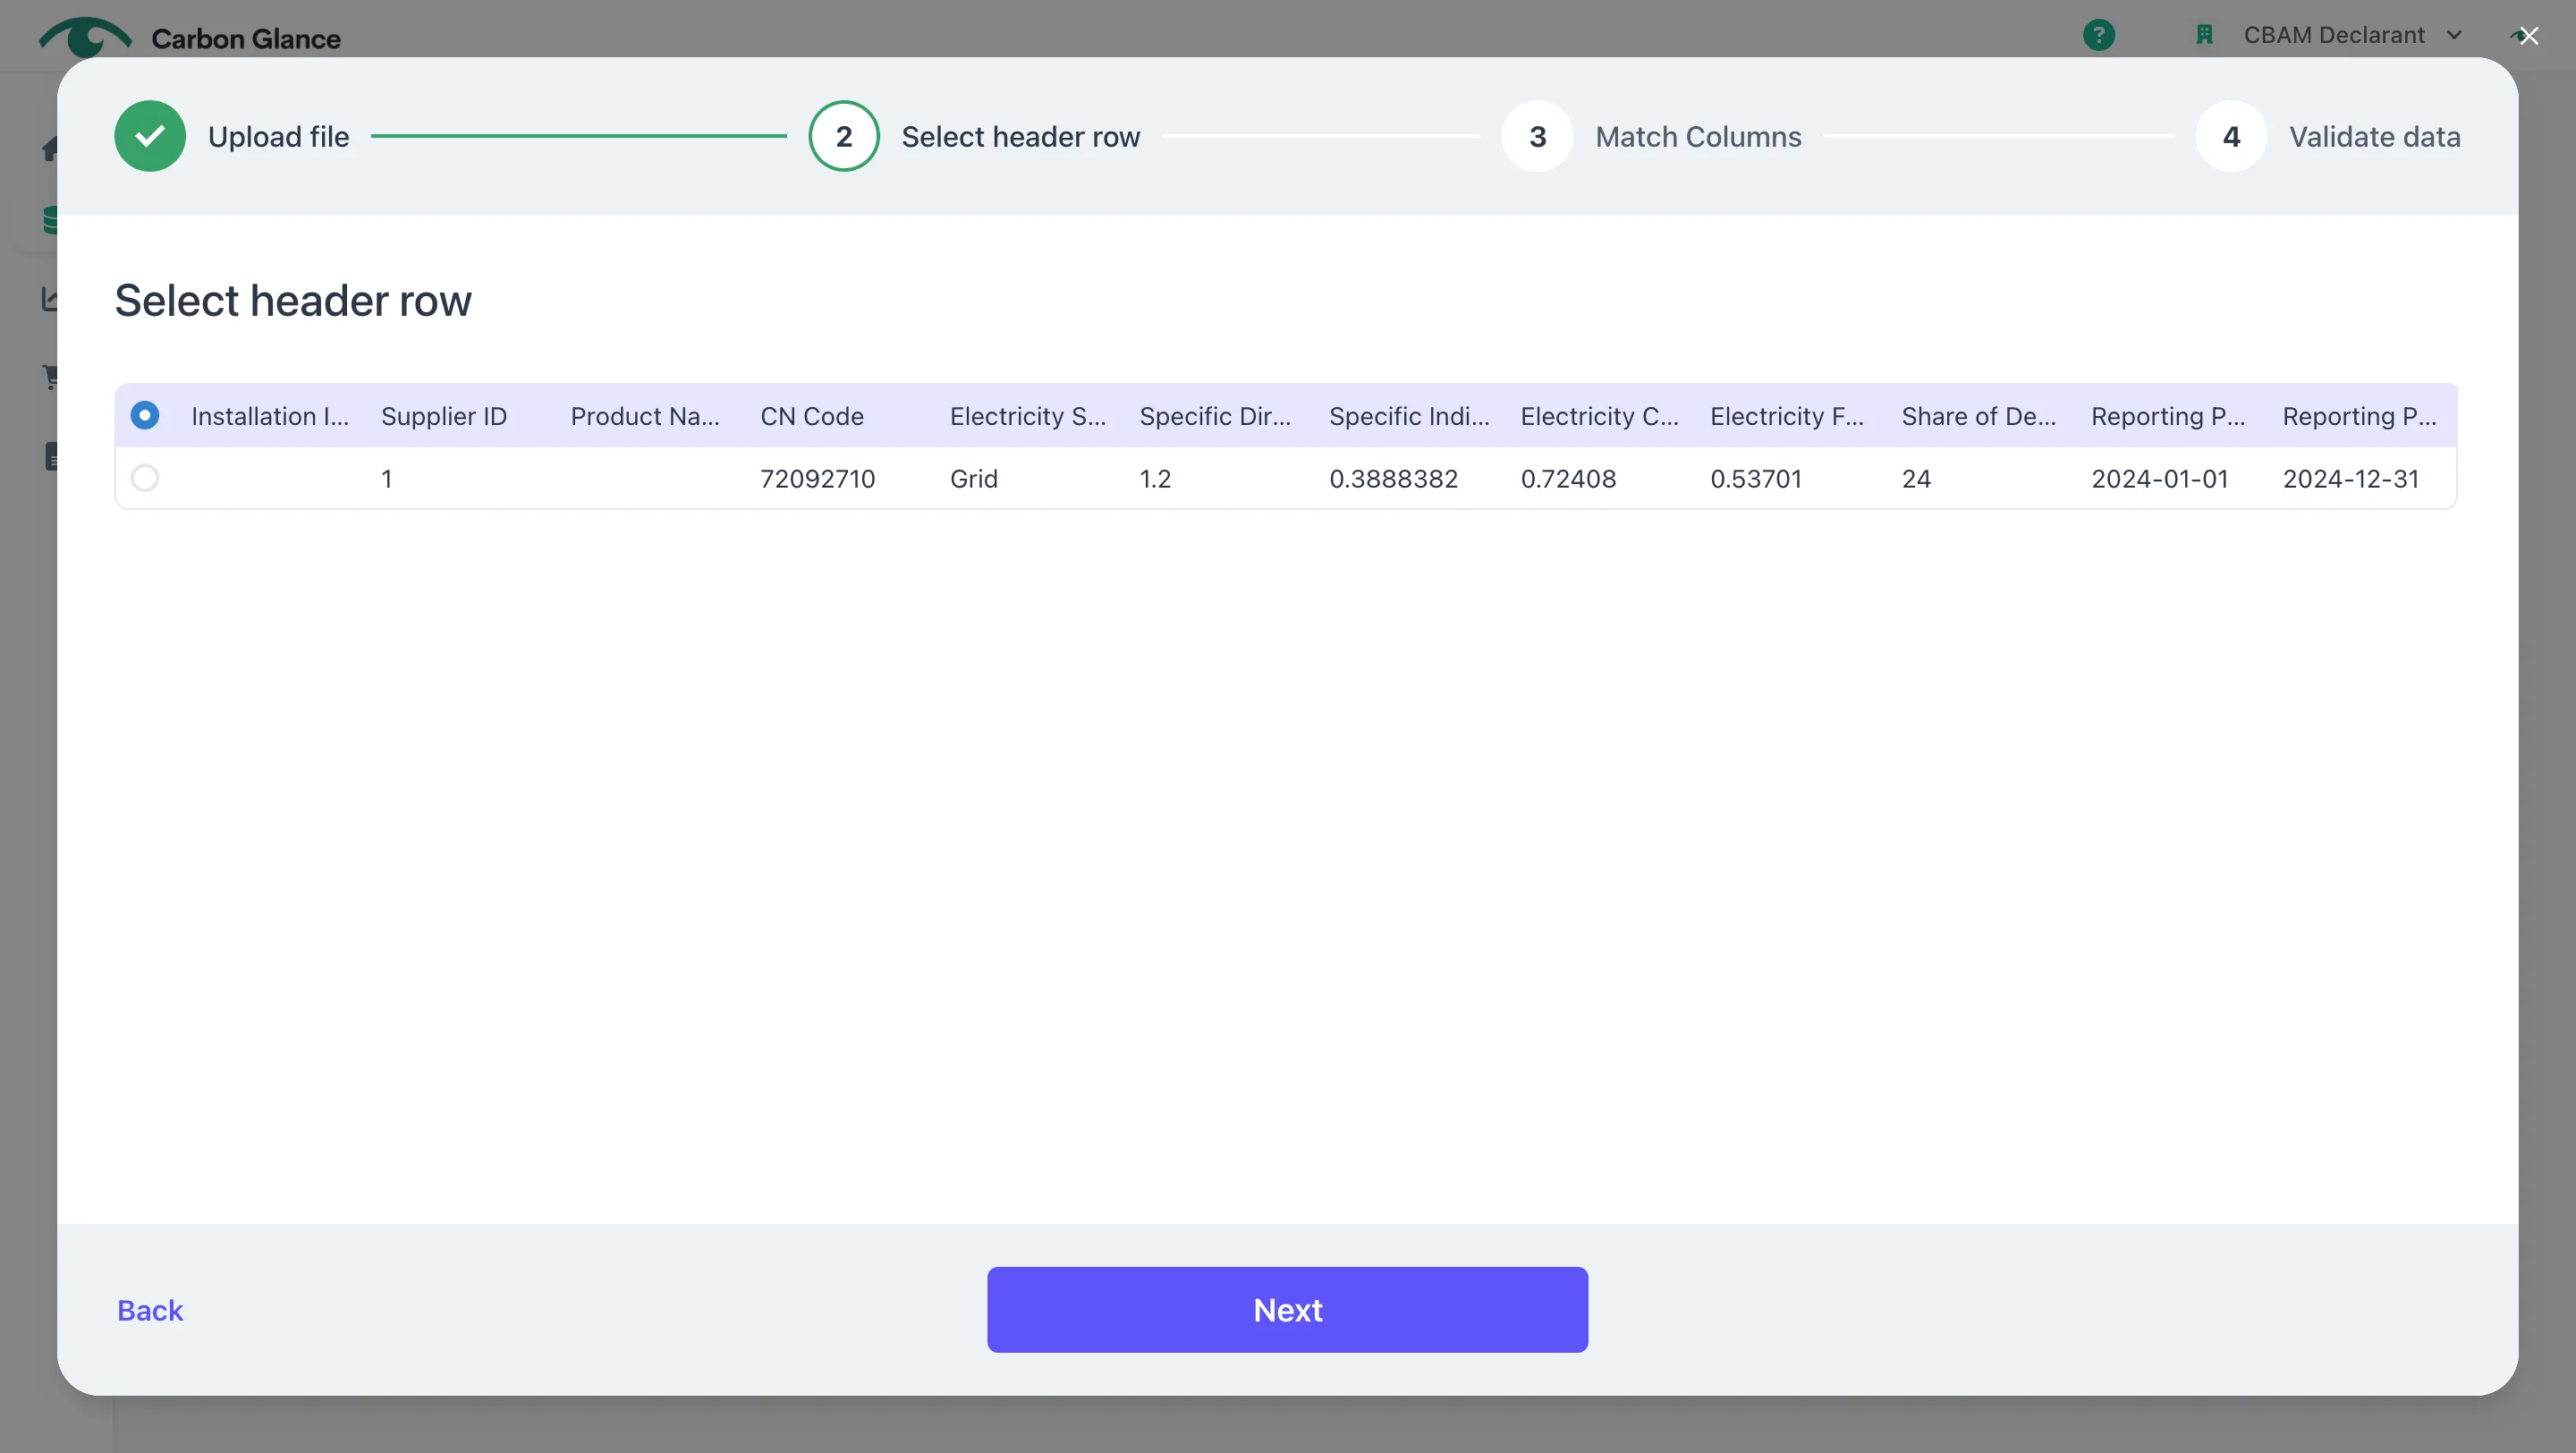Click the 2024-12-31 date cell
The height and width of the screenshot is (1453, 2576).
(2351, 478)
